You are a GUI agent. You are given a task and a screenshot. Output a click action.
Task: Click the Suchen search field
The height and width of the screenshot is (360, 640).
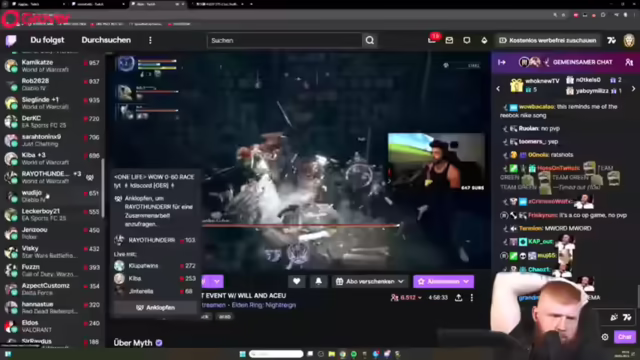point(284,40)
